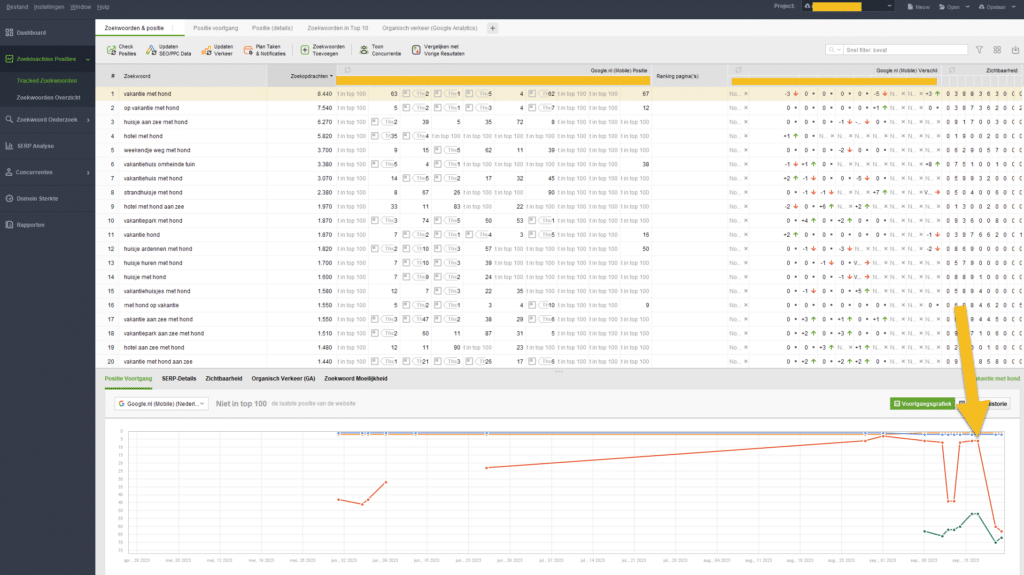Select the 'op vakantie met hond' row
The height and width of the screenshot is (575, 1024).
560,108
